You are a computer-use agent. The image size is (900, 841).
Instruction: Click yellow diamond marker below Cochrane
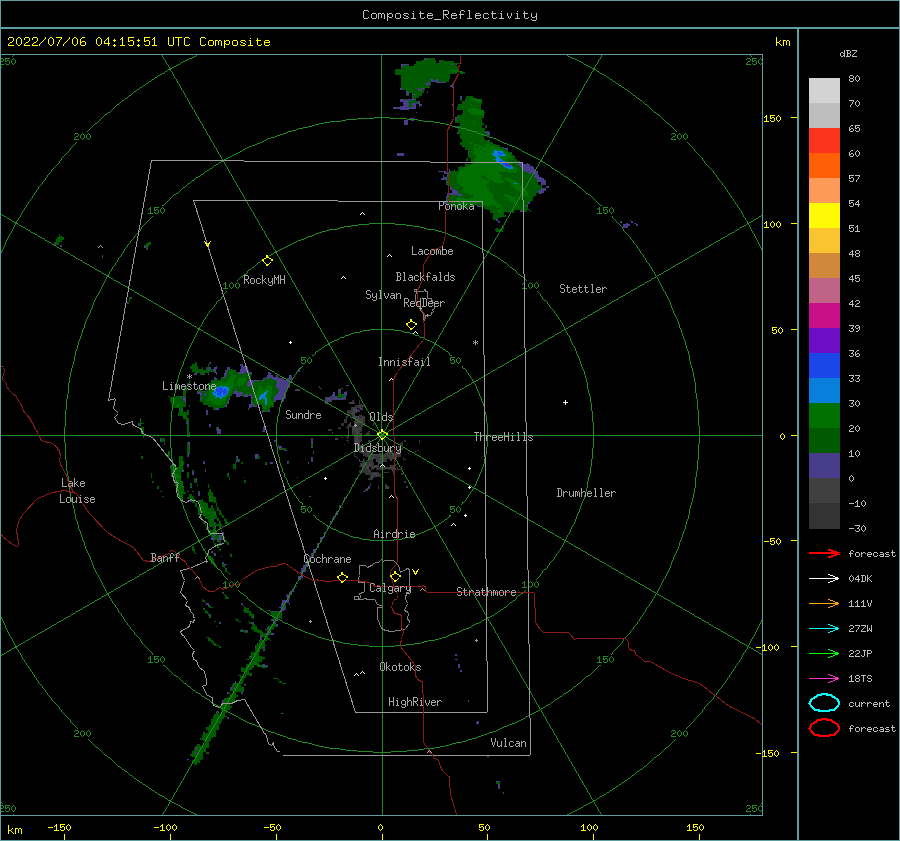click(x=342, y=578)
